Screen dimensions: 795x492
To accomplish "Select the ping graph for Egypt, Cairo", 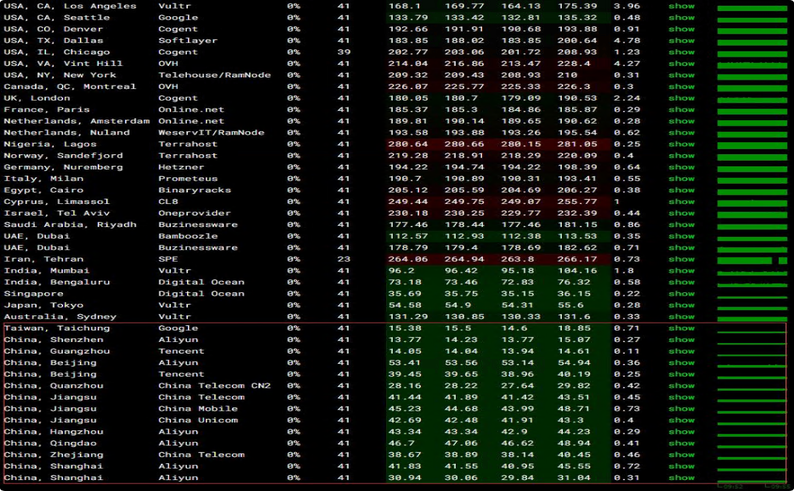I will coord(752,190).
